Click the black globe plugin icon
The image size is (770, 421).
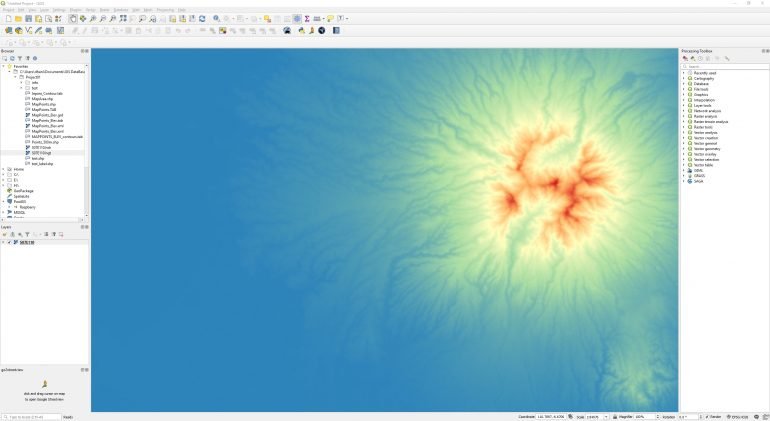[x=322, y=30]
